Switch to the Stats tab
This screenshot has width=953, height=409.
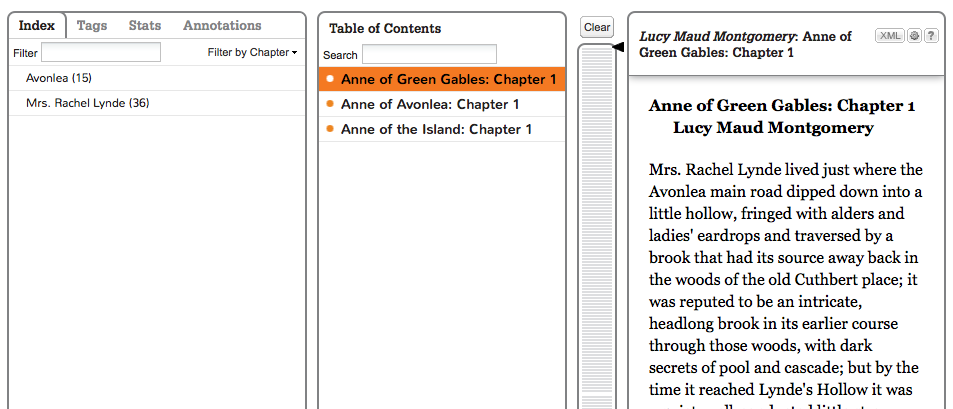pyautogui.click(x=145, y=26)
